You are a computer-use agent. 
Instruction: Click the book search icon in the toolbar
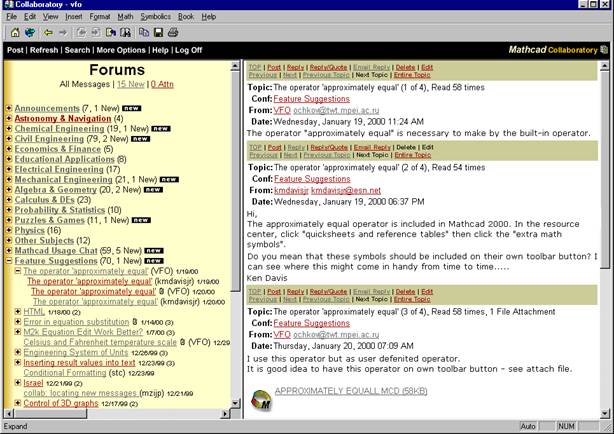click(x=126, y=33)
